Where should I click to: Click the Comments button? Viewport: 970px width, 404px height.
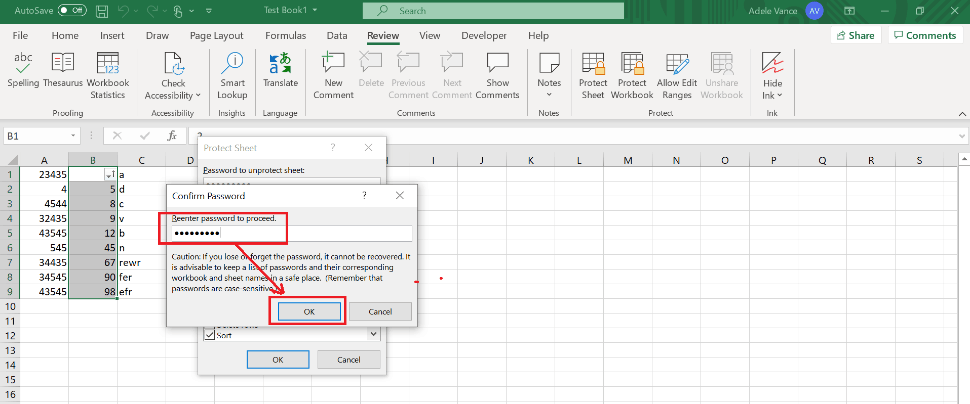(925, 35)
